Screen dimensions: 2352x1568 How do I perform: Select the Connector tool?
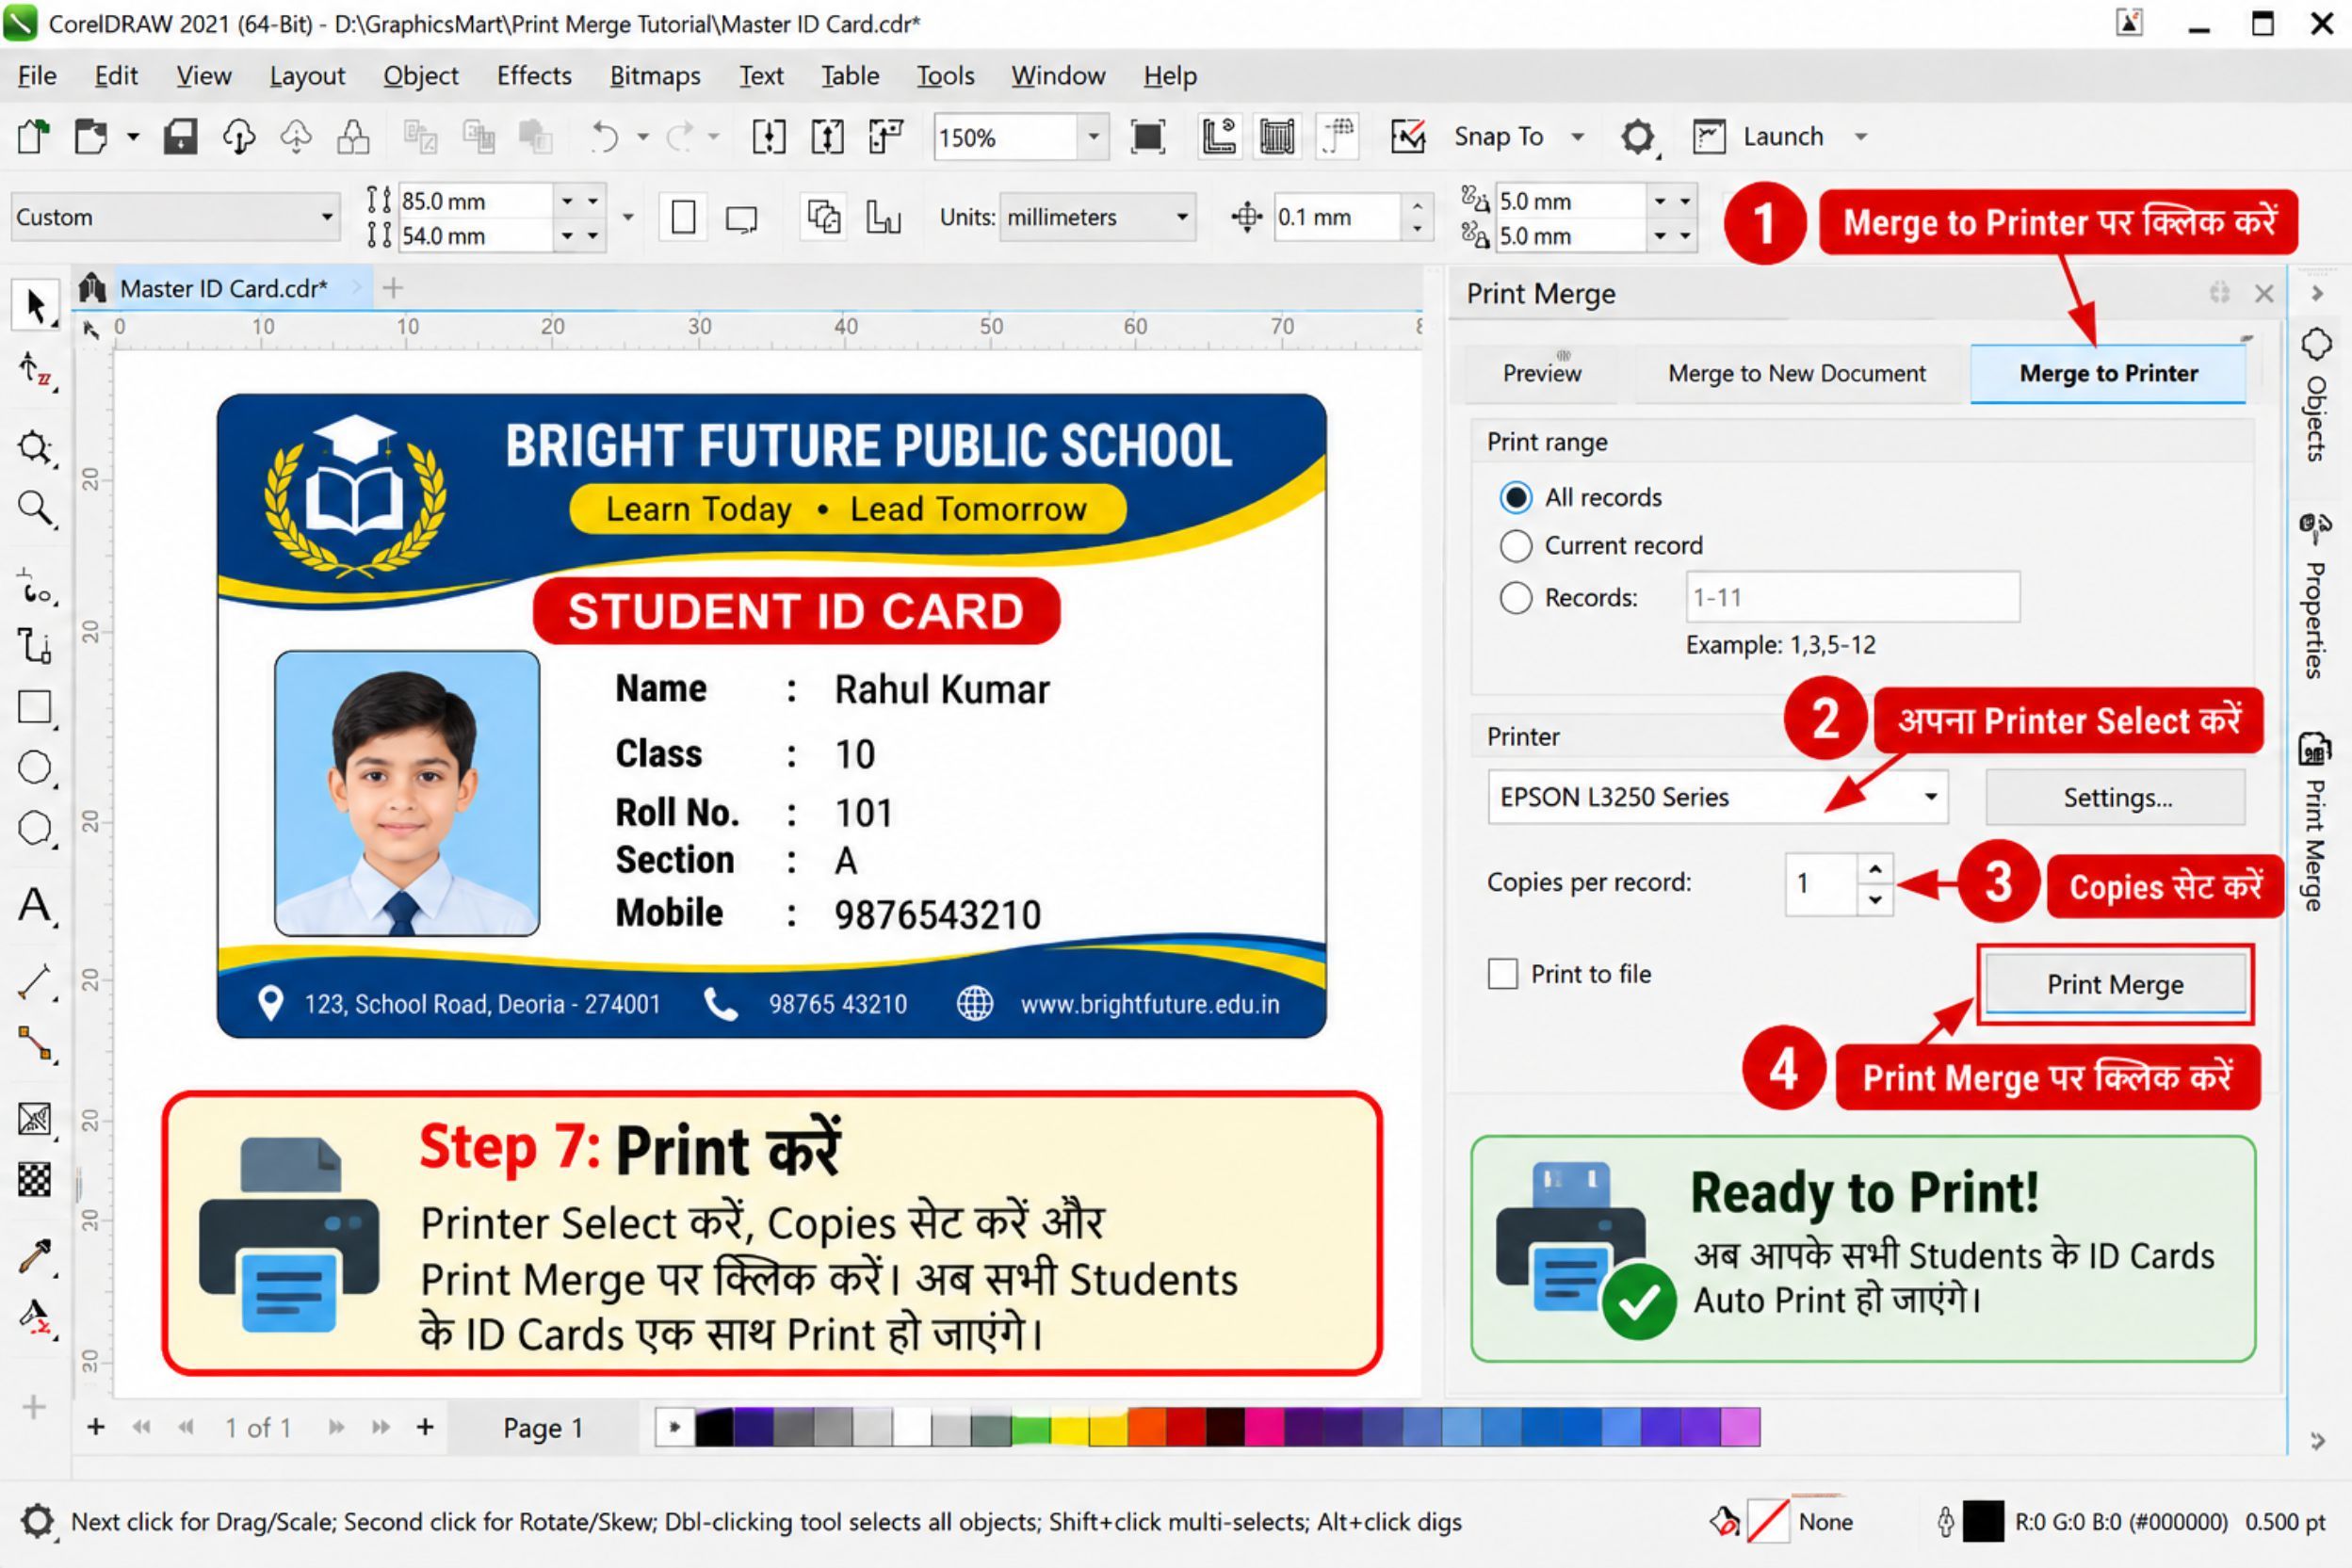pos(35,1044)
